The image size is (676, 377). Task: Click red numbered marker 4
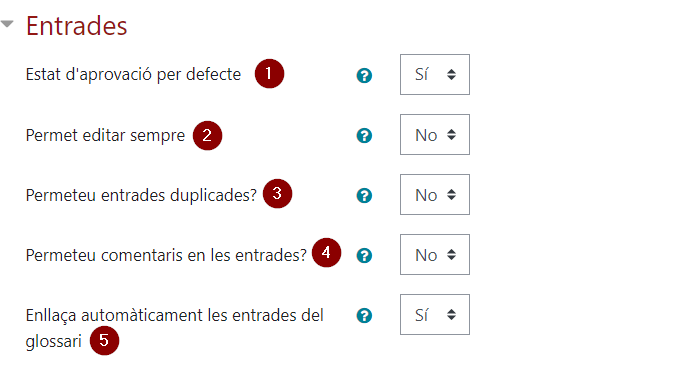pyautogui.click(x=326, y=252)
